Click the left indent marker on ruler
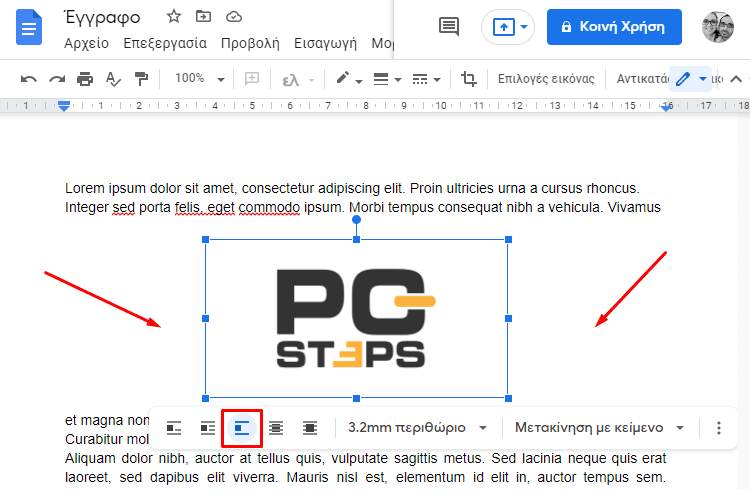This screenshot has width=750, height=500. tap(64, 106)
